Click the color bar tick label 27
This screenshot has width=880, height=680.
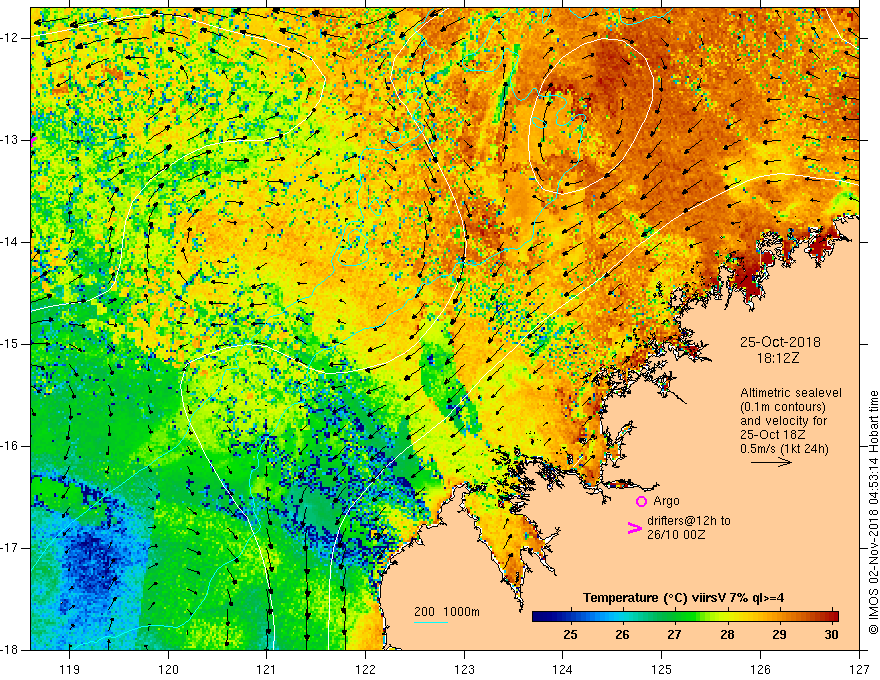pyautogui.click(x=675, y=635)
